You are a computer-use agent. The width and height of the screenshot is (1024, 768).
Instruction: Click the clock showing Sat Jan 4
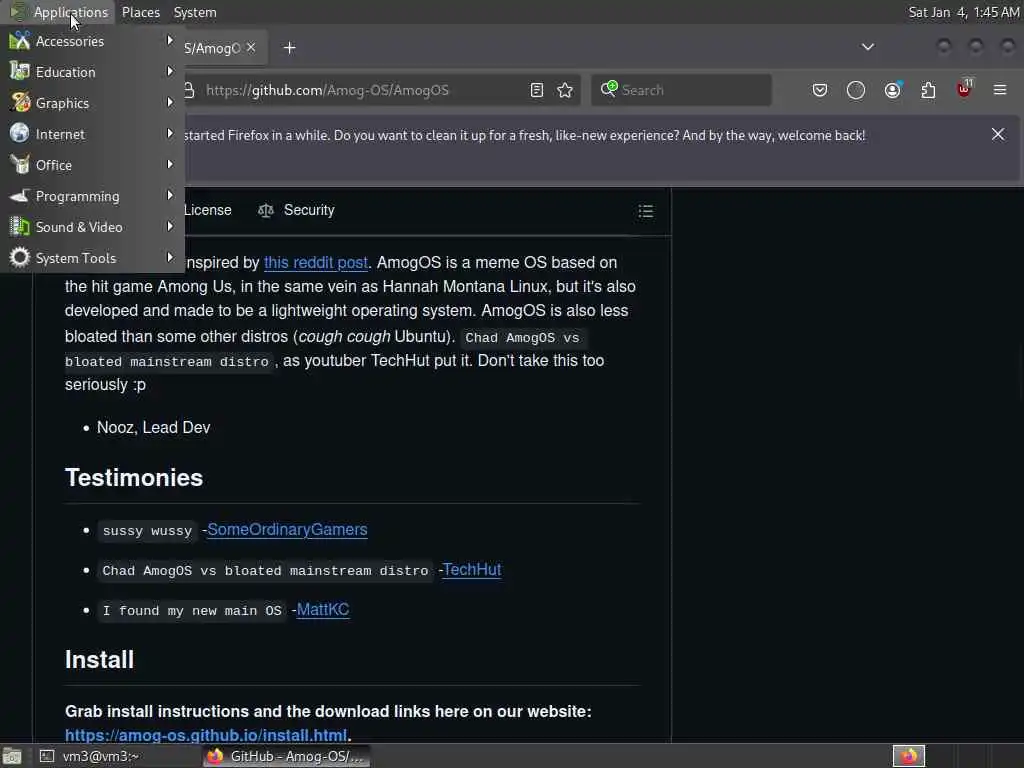pos(964,12)
